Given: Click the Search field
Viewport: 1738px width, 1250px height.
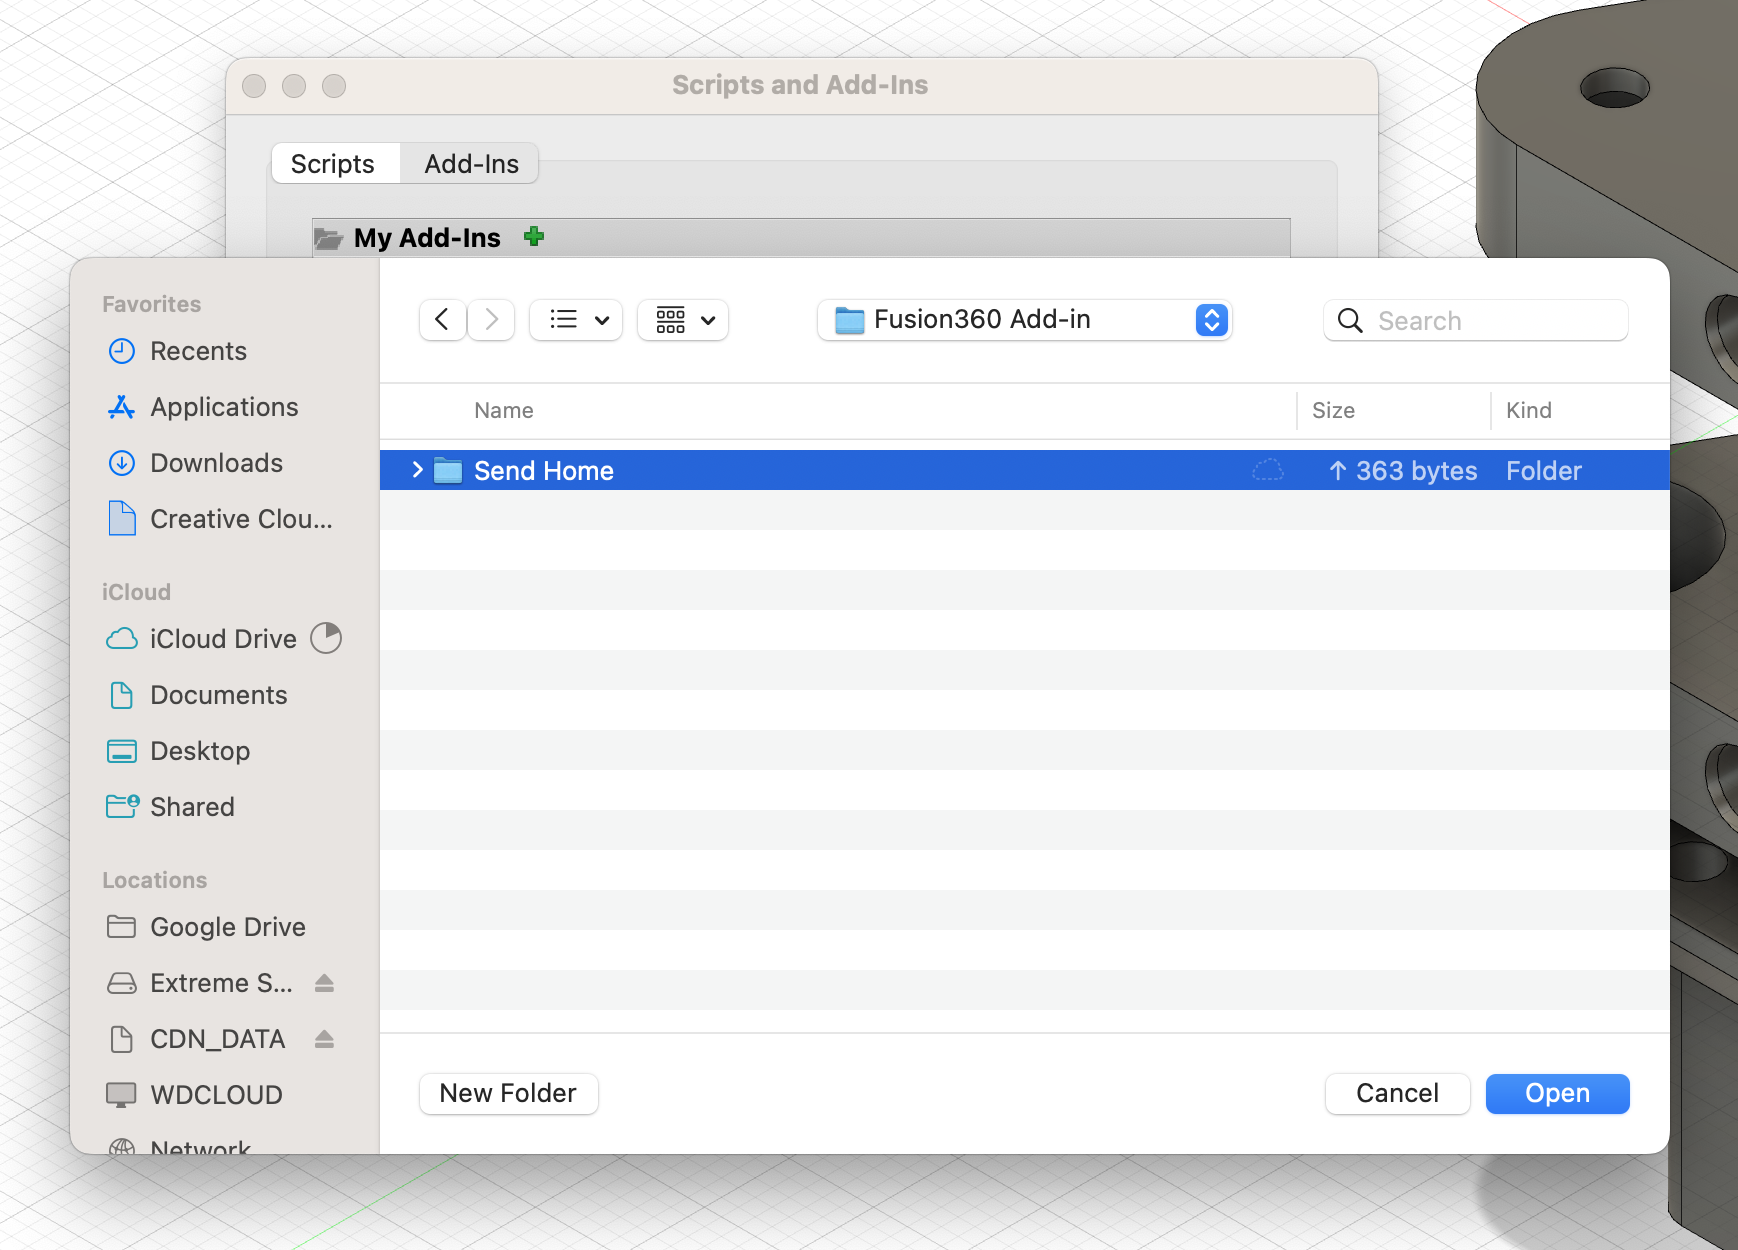Looking at the screenshot, I should pyautogui.click(x=1476, y=320).
